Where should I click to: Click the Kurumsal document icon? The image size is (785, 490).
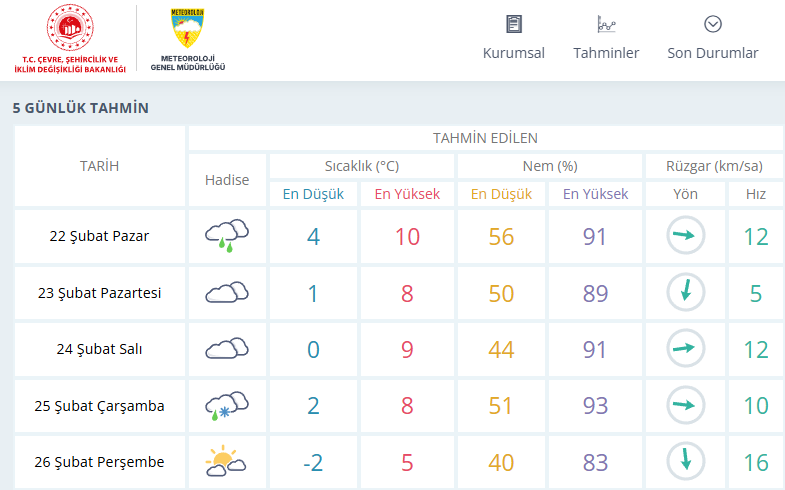(514, 24)
